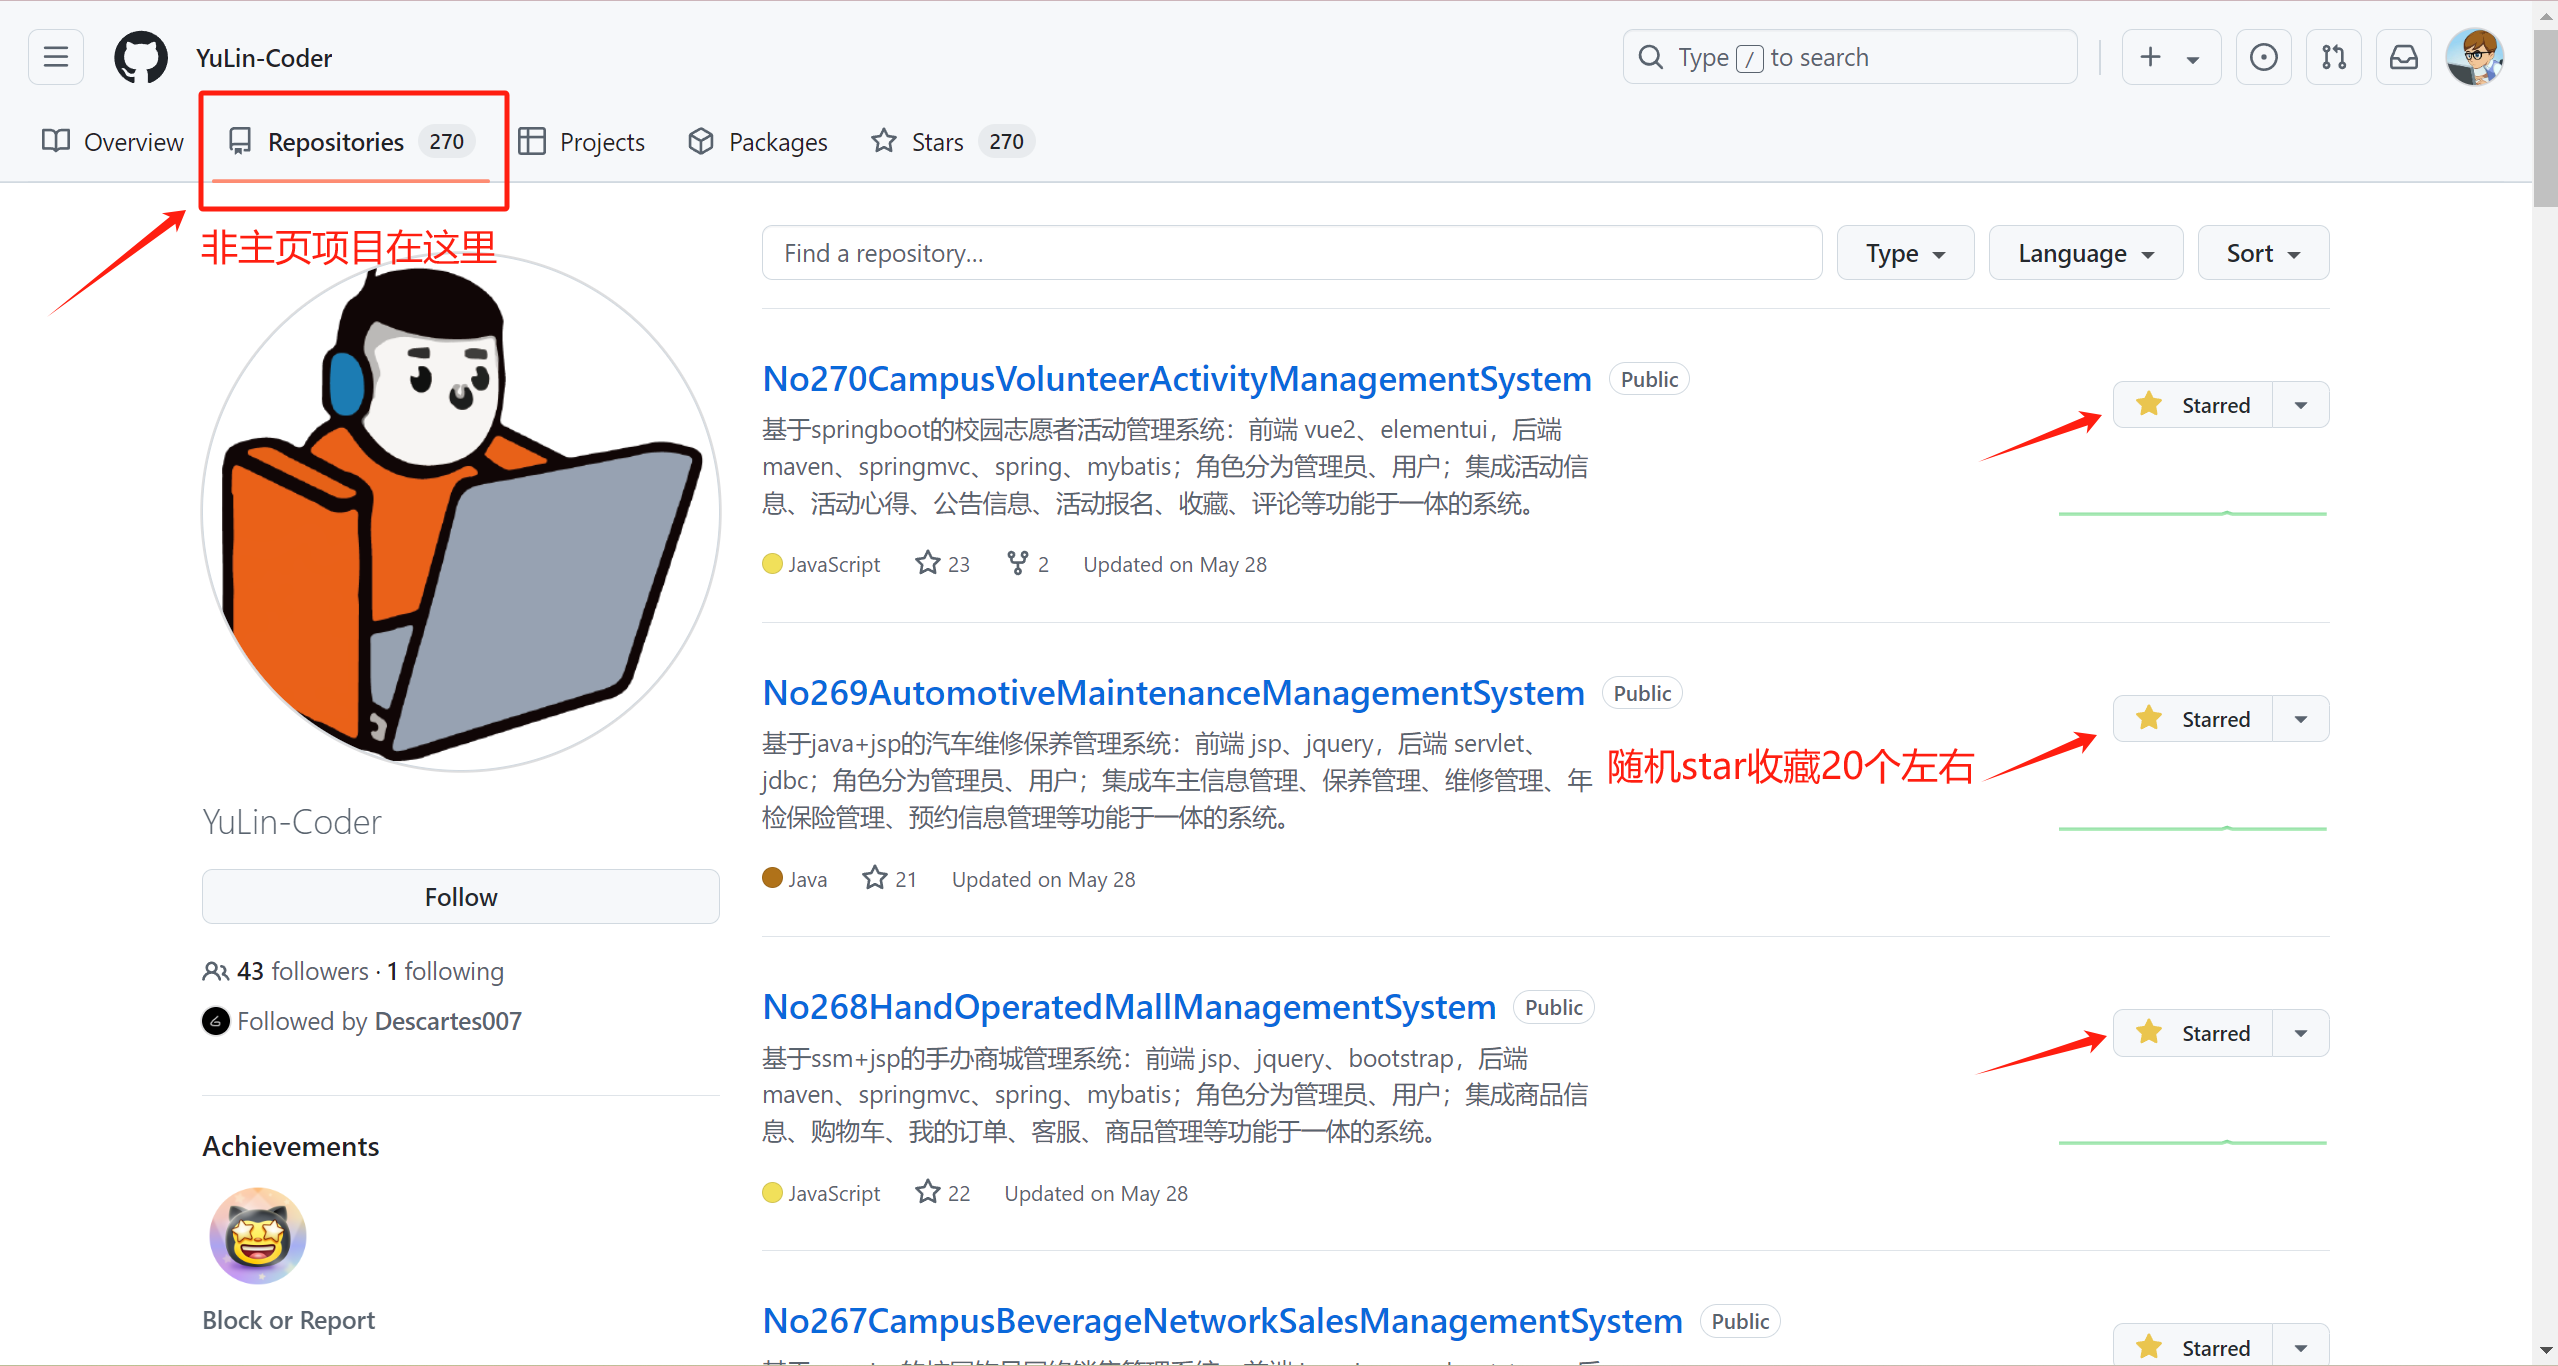Expand star lists dropdown for No269
The height and width of the screenshot is (1366, 2558).
2301,719
